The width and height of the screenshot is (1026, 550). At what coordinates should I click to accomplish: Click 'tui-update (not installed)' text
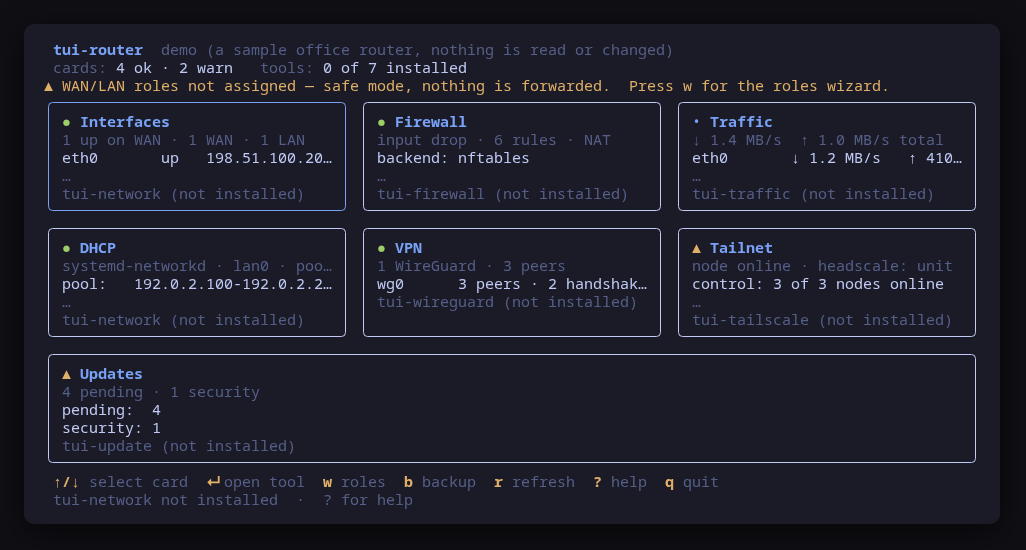(179, 446)
